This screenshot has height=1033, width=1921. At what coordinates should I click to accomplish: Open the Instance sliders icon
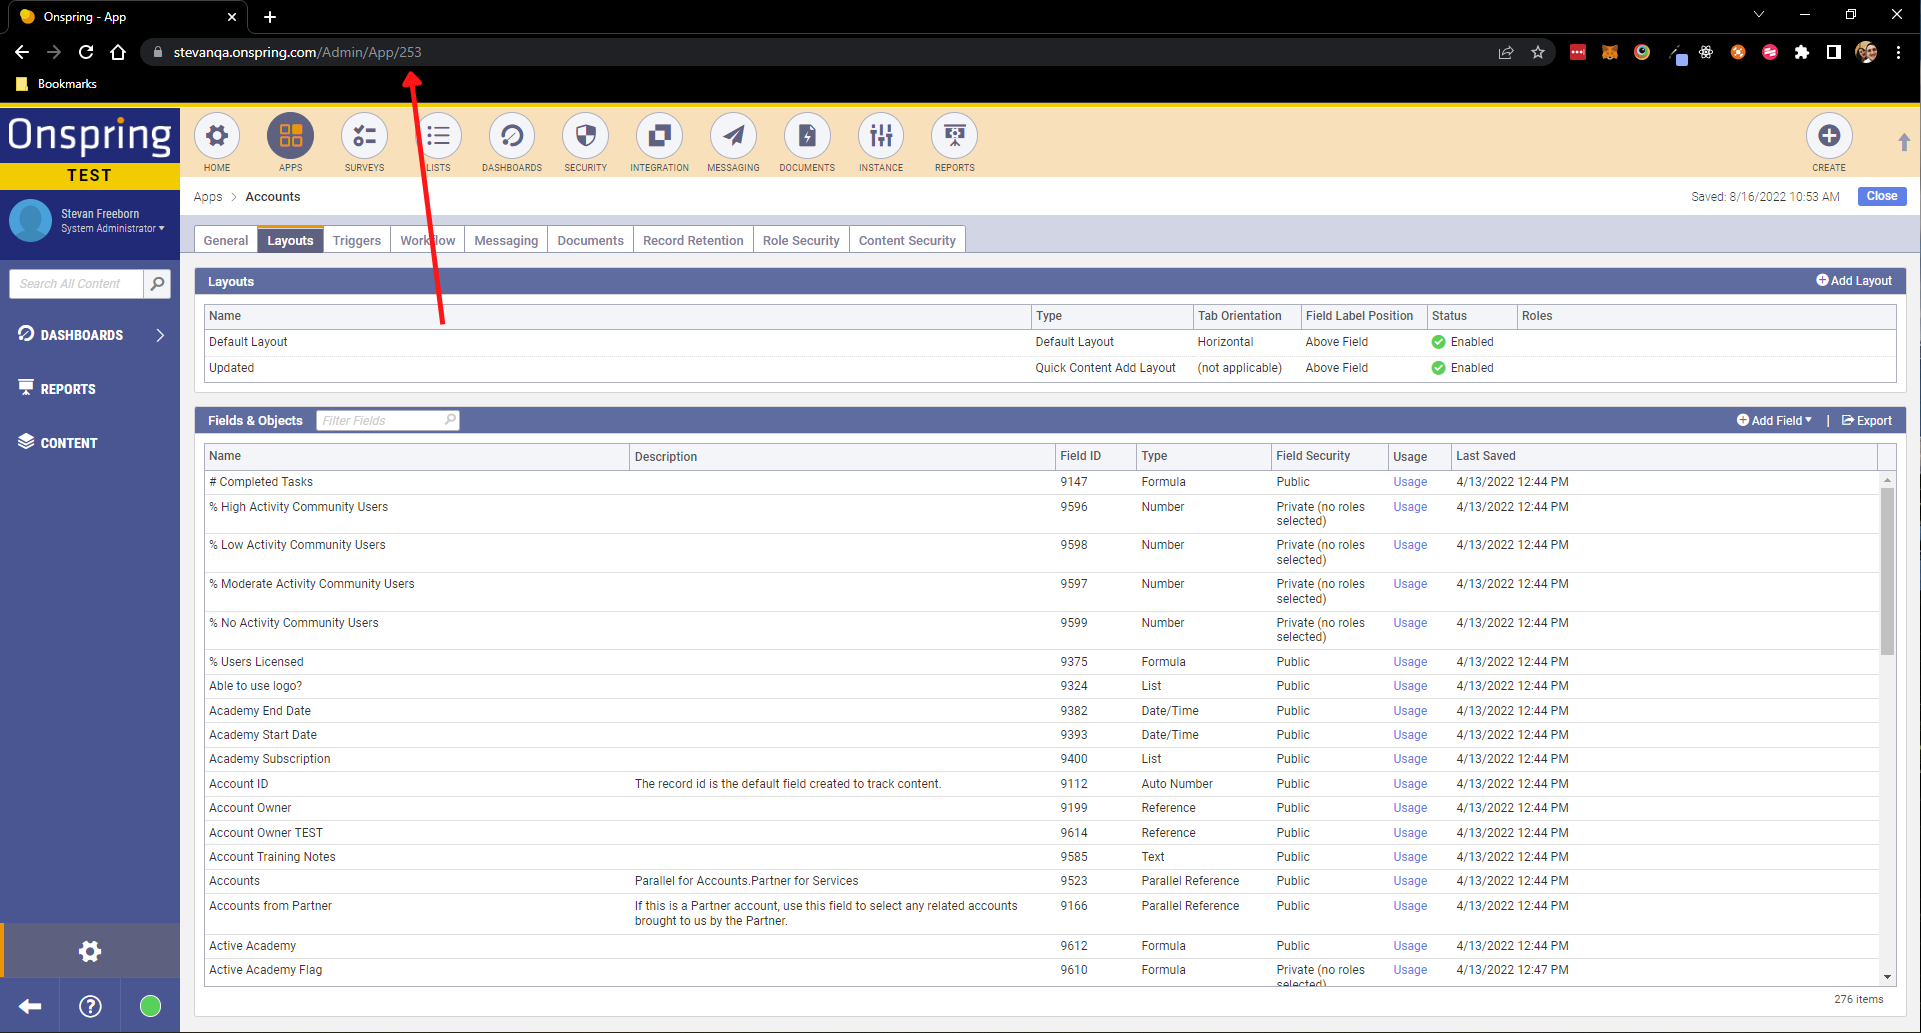[881, 136]
